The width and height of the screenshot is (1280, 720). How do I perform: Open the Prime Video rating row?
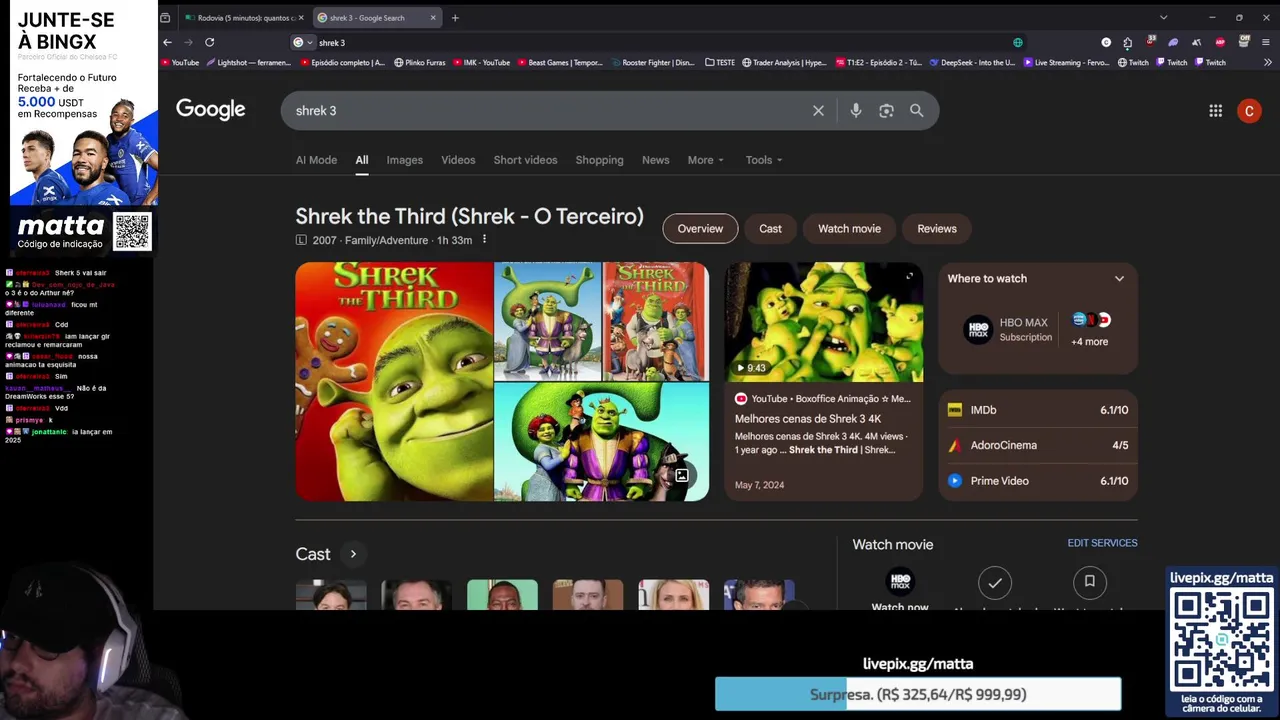point(1038,481)
